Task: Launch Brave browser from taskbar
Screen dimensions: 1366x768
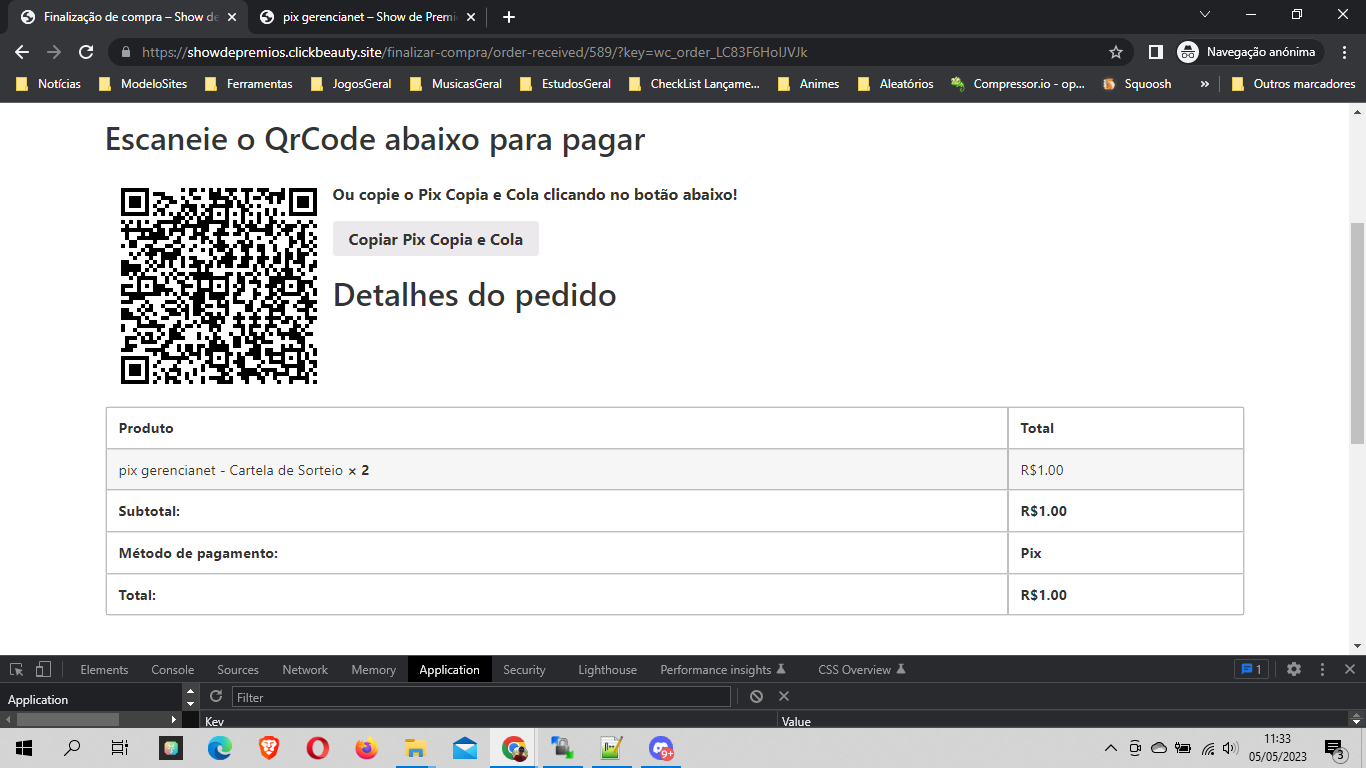Action: [269, 747]
